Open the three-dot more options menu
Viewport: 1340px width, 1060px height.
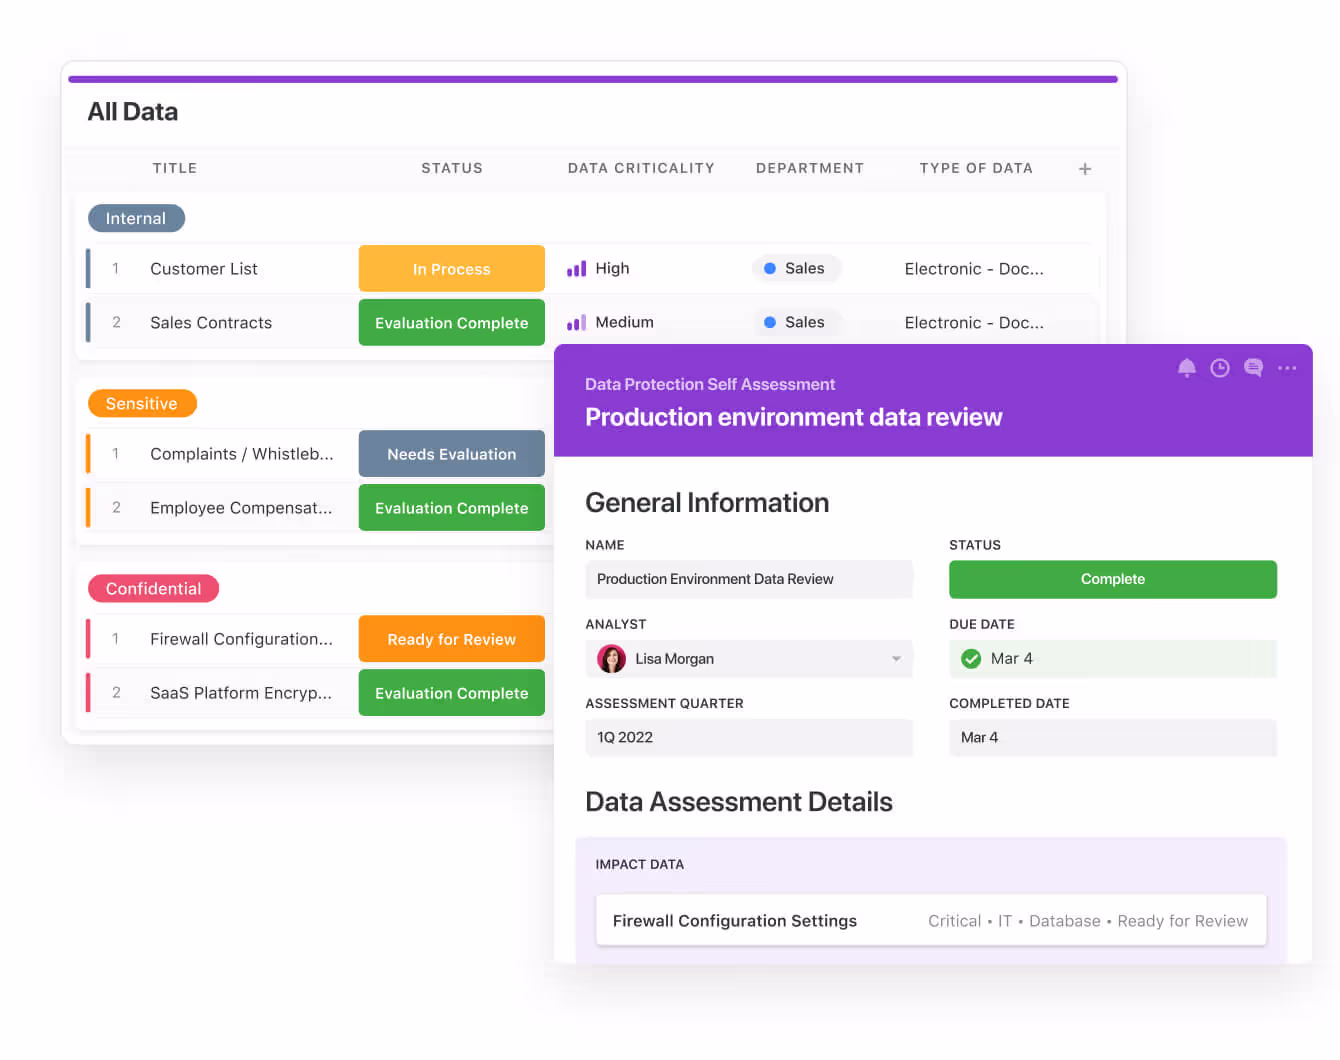pos(1287,368)
